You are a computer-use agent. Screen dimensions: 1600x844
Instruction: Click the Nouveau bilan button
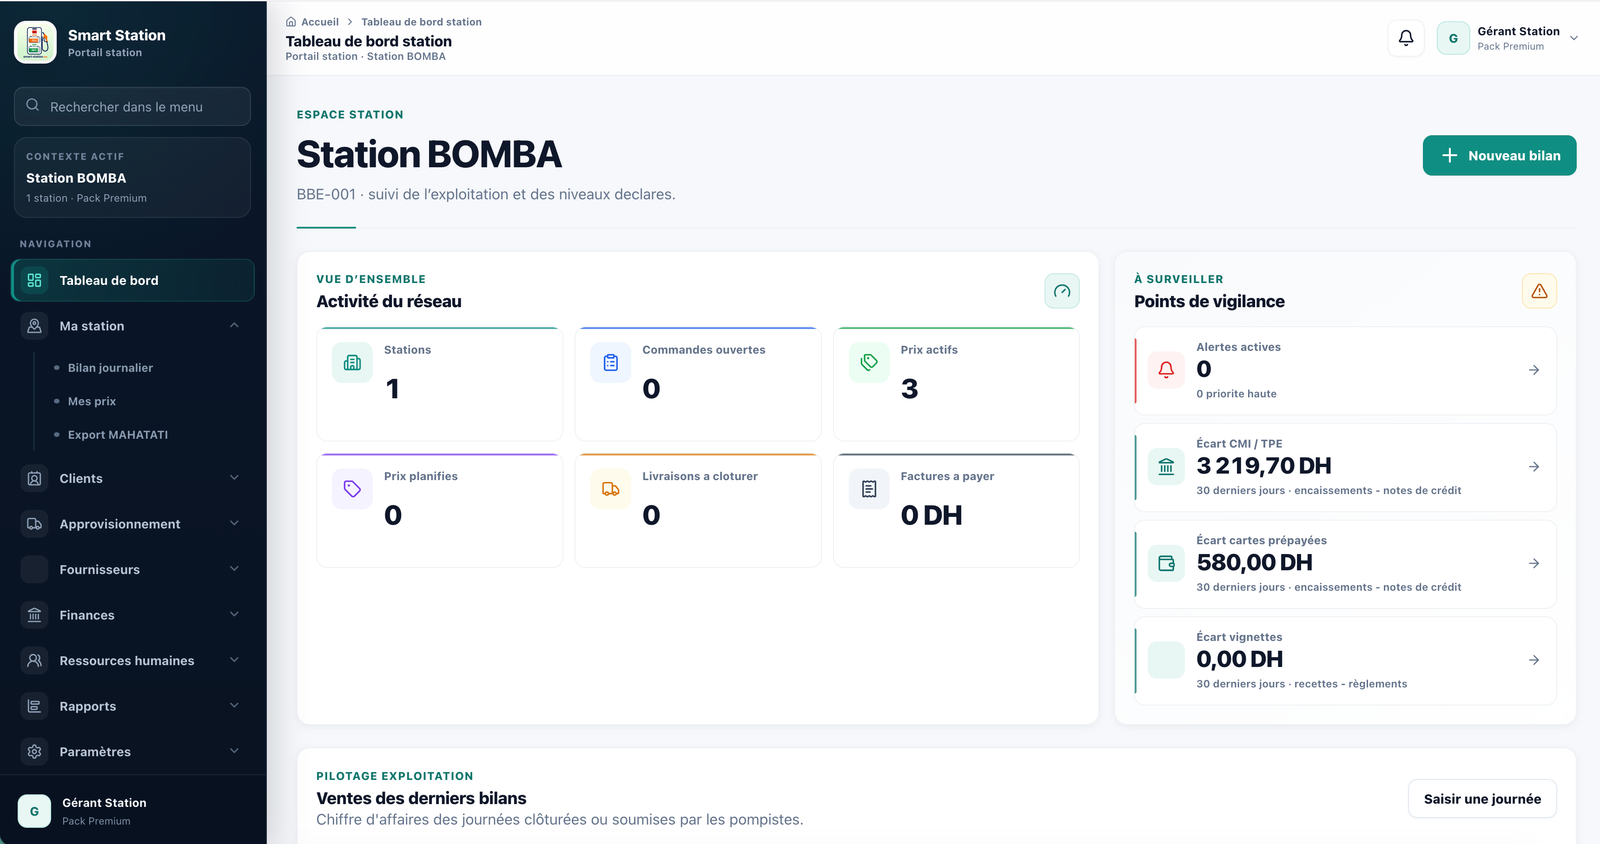pos(1499,156)
